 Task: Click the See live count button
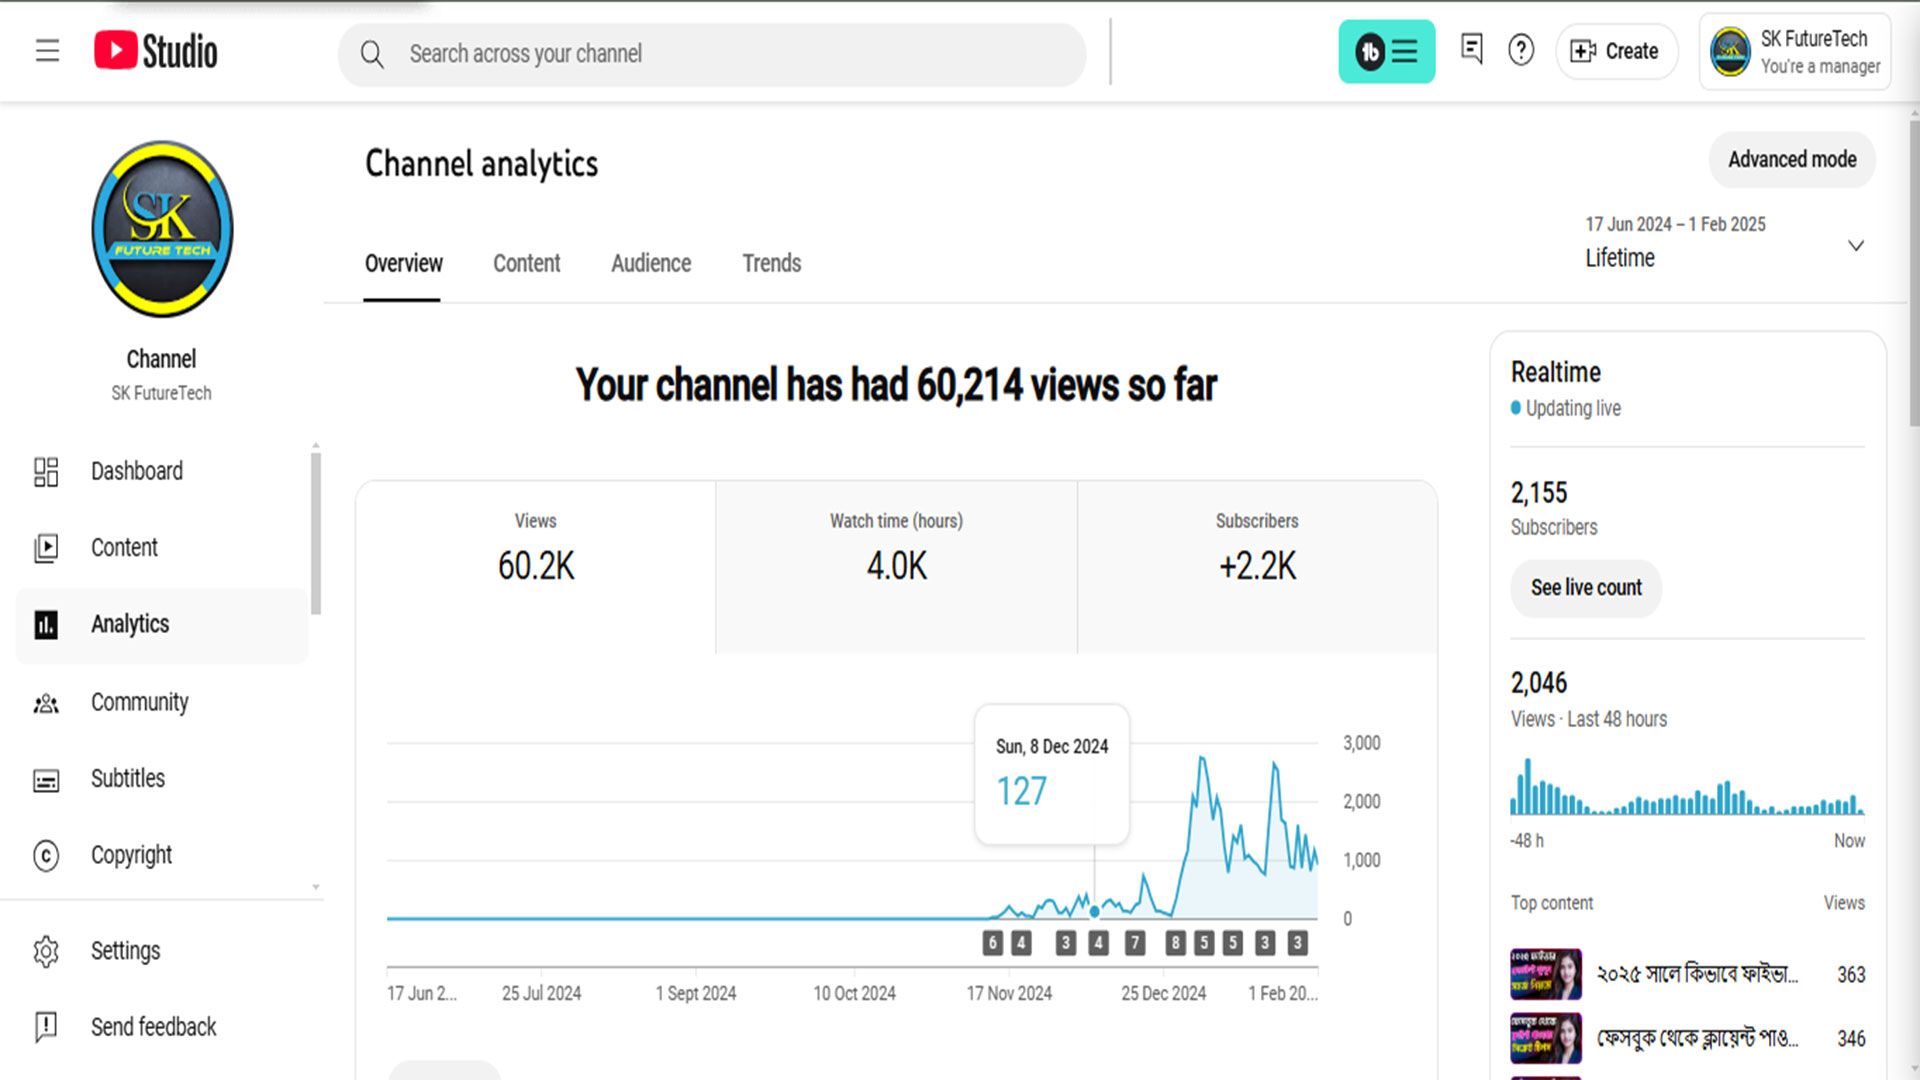click(x=1586, y=588)
